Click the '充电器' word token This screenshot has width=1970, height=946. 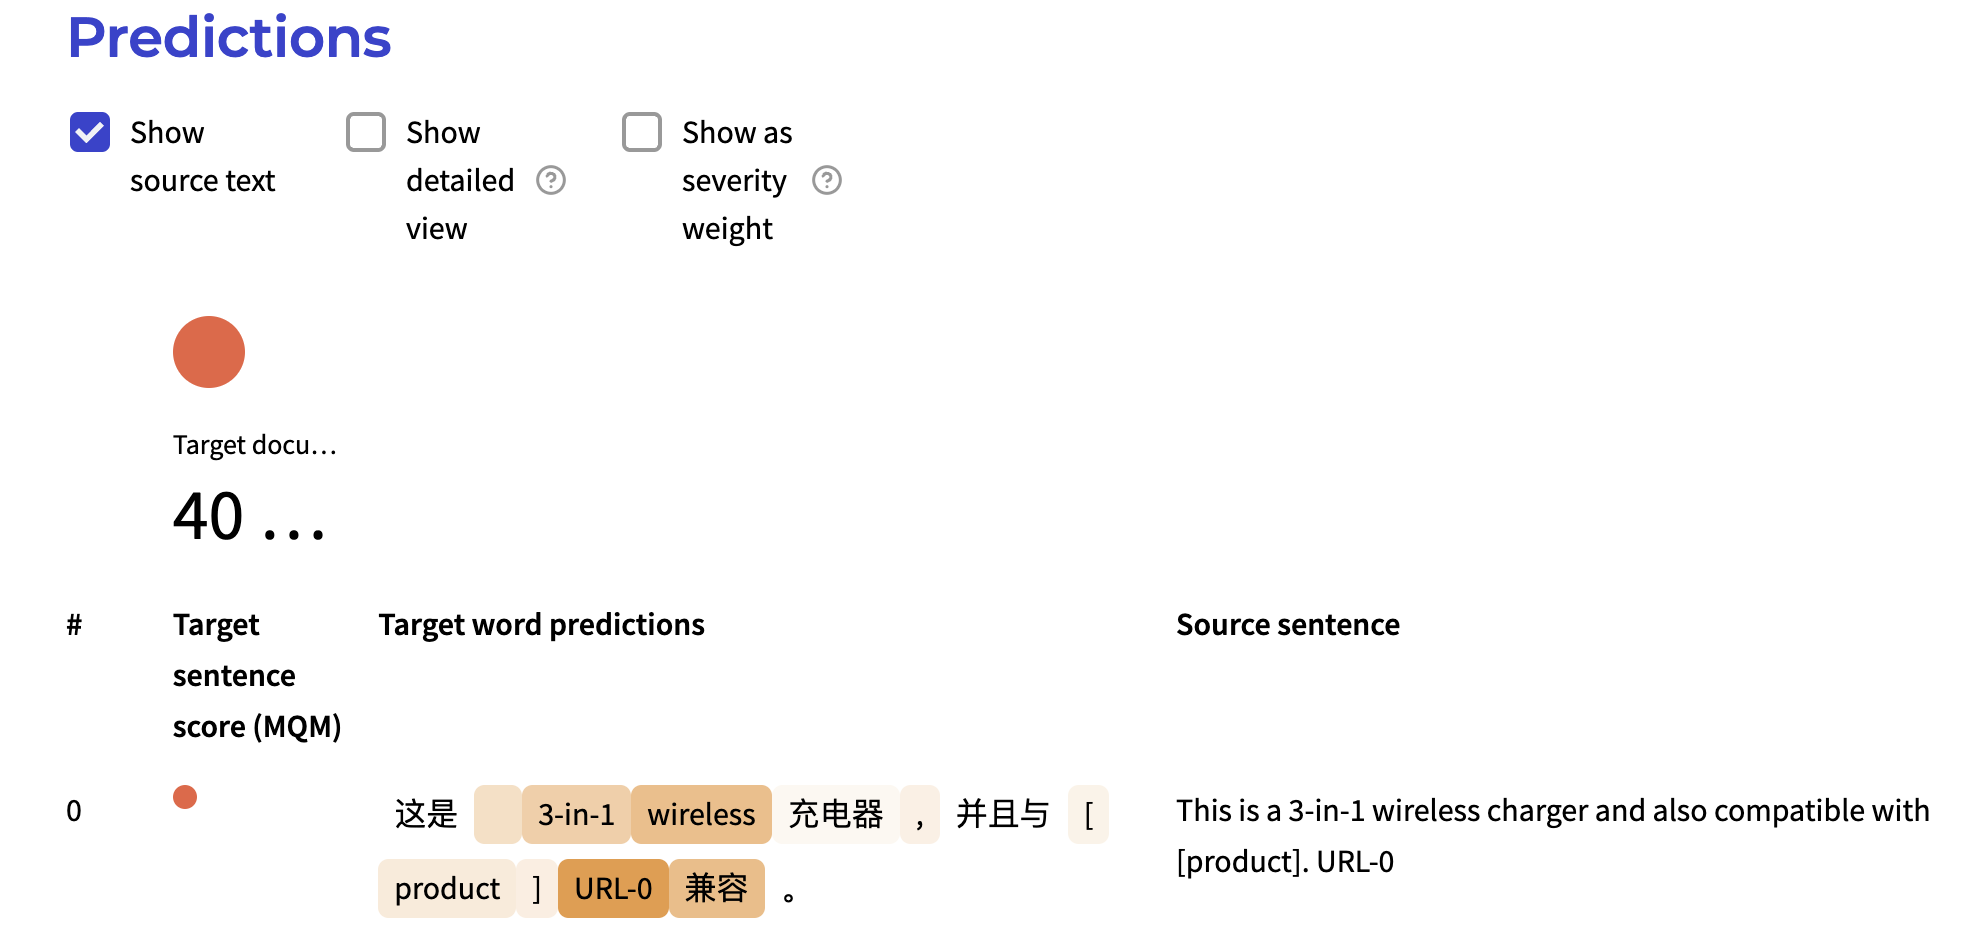tap(836, 814)
